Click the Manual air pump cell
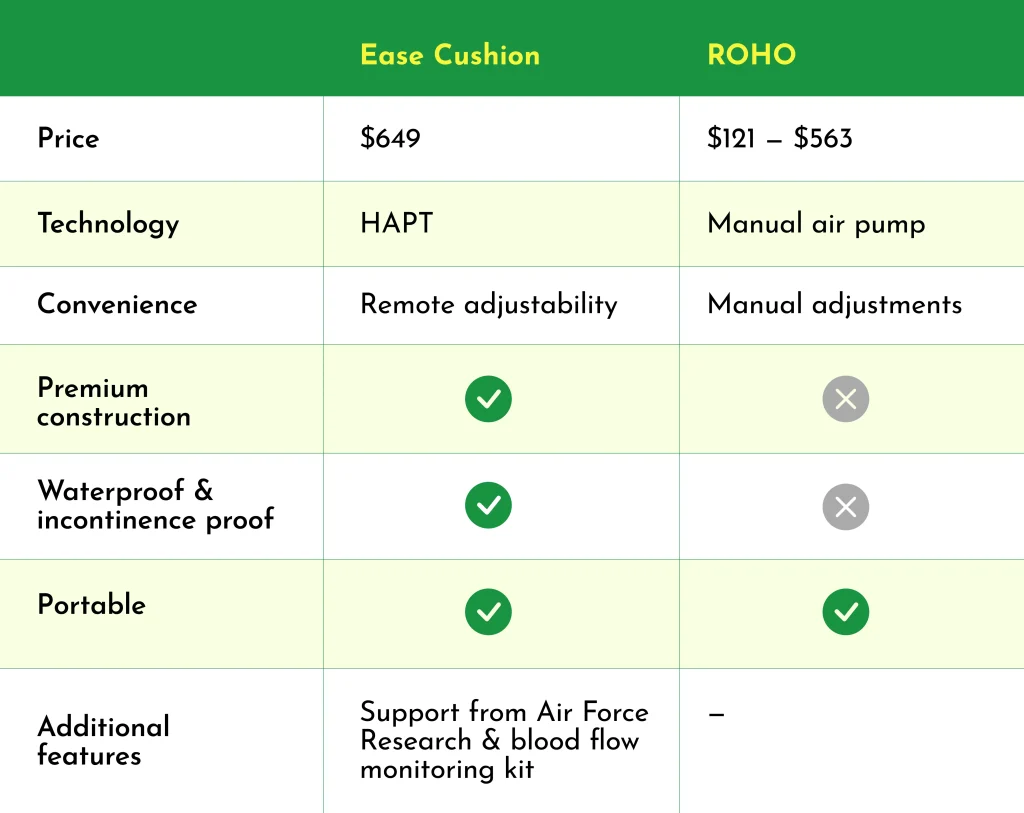The image size is (1024, 813). click(x=816, y=224)
